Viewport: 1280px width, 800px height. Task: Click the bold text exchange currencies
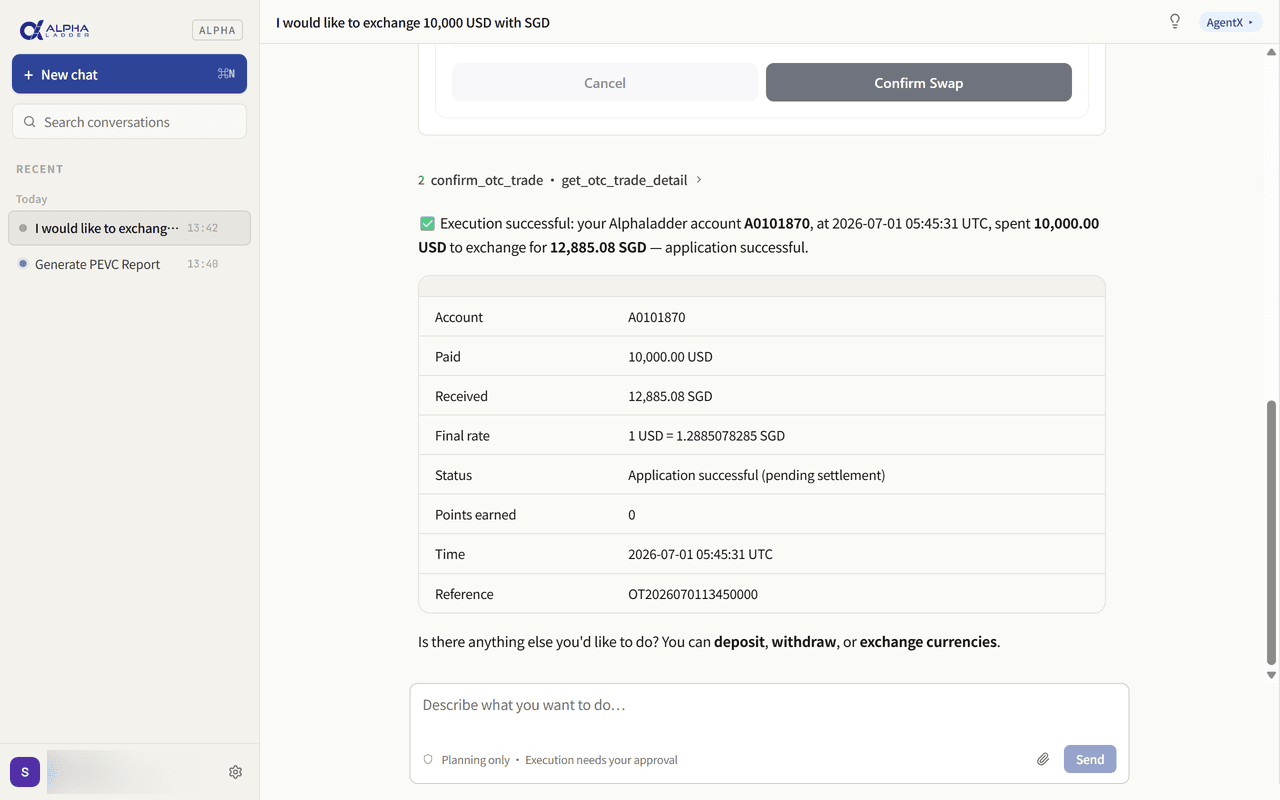click(x=928, y=642)
